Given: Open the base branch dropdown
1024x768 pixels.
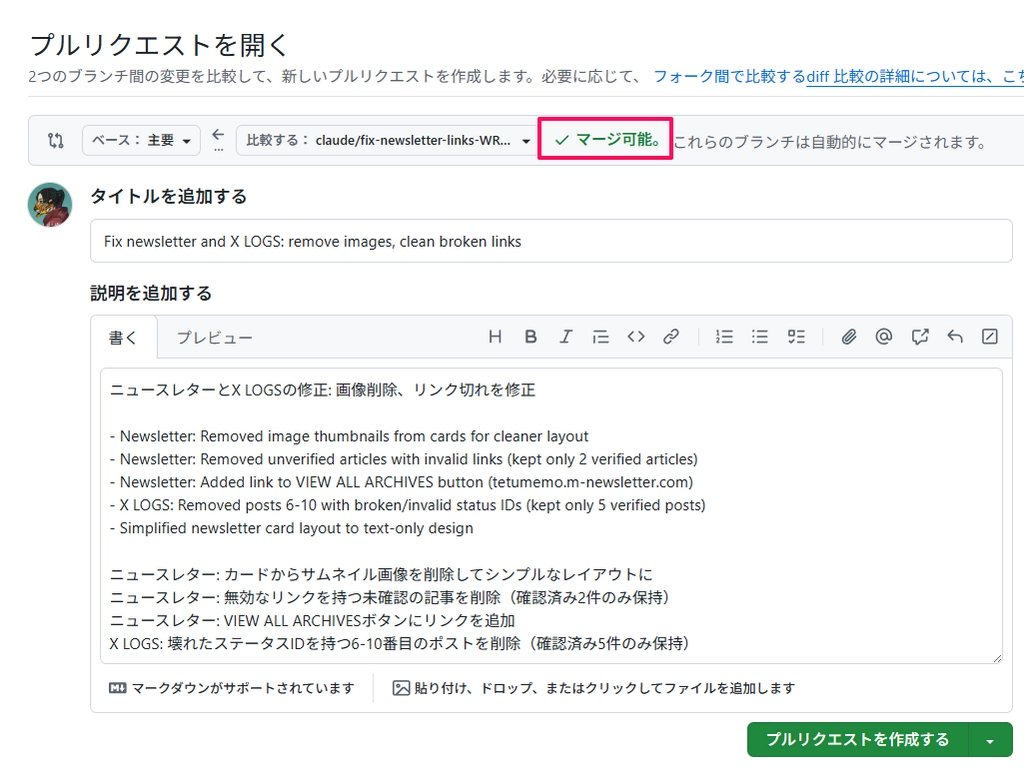Looking at the screenshot, I should tap(141, 140).
